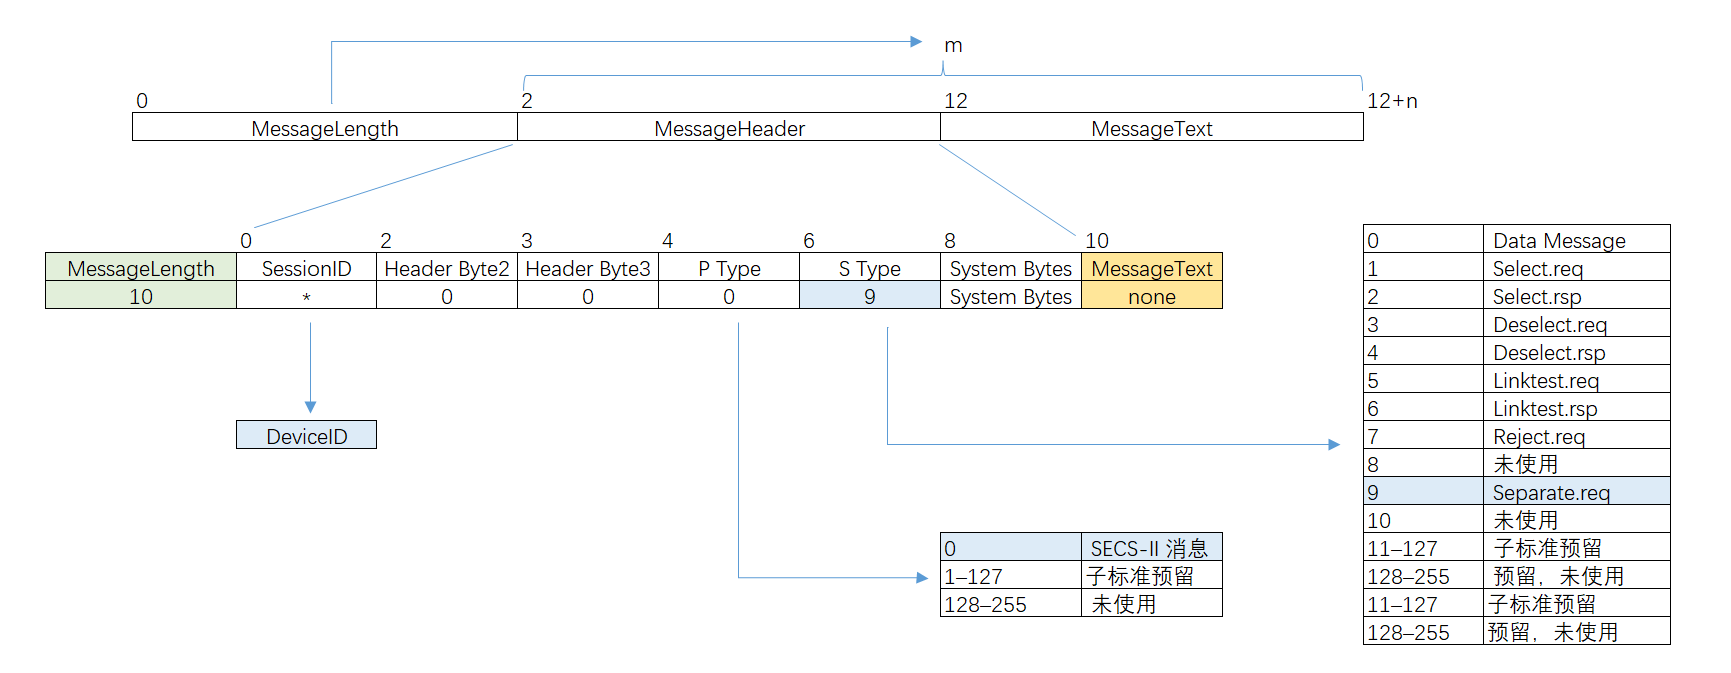The width and height of the screenshot is (1731, 673).
Task: Select the yellow MessageText header cell
Action: (x=1151, y=268)
